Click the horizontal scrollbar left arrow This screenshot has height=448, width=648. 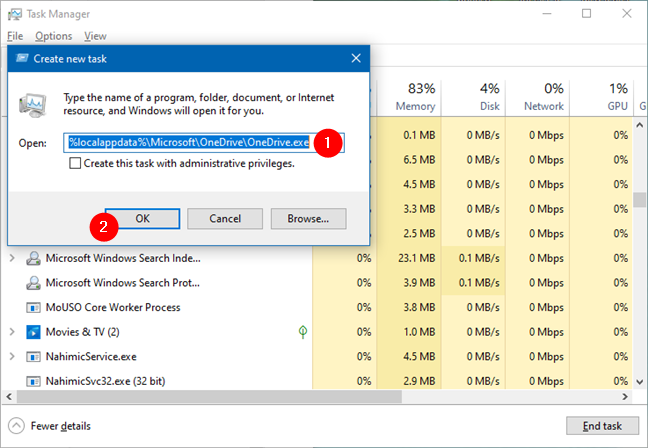click(9, 397)
